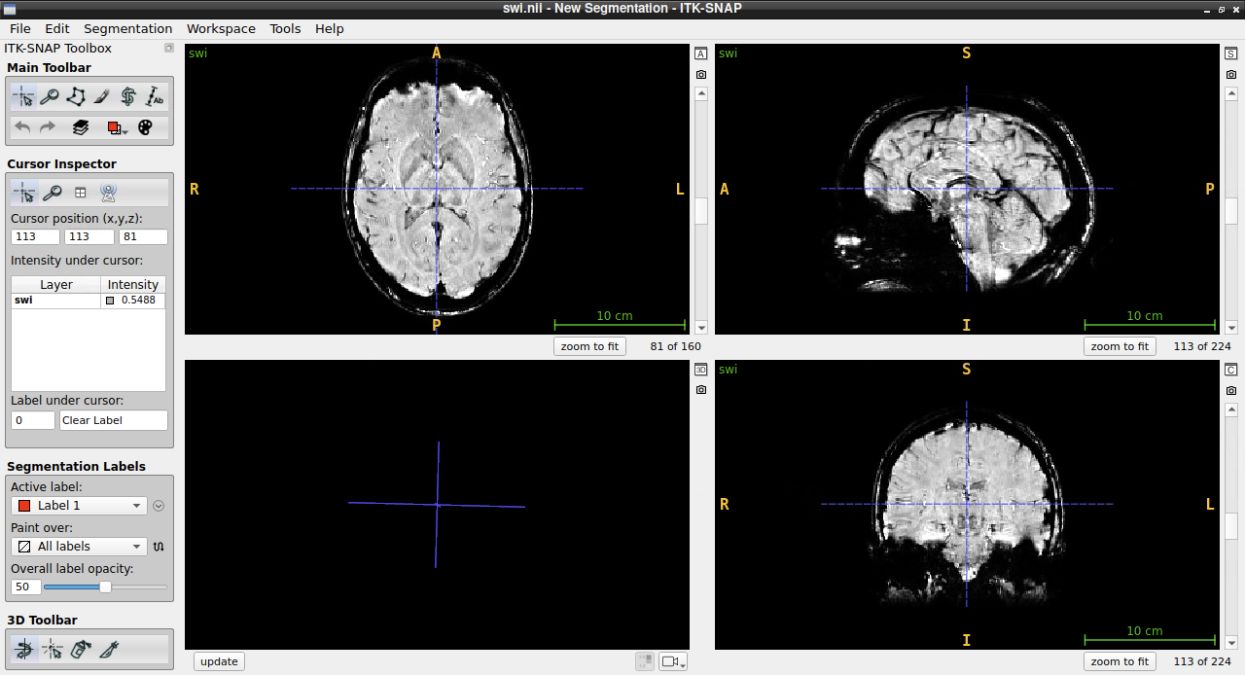Open the File menu
Screen dimensions: 1245x675
pos(20,29)
